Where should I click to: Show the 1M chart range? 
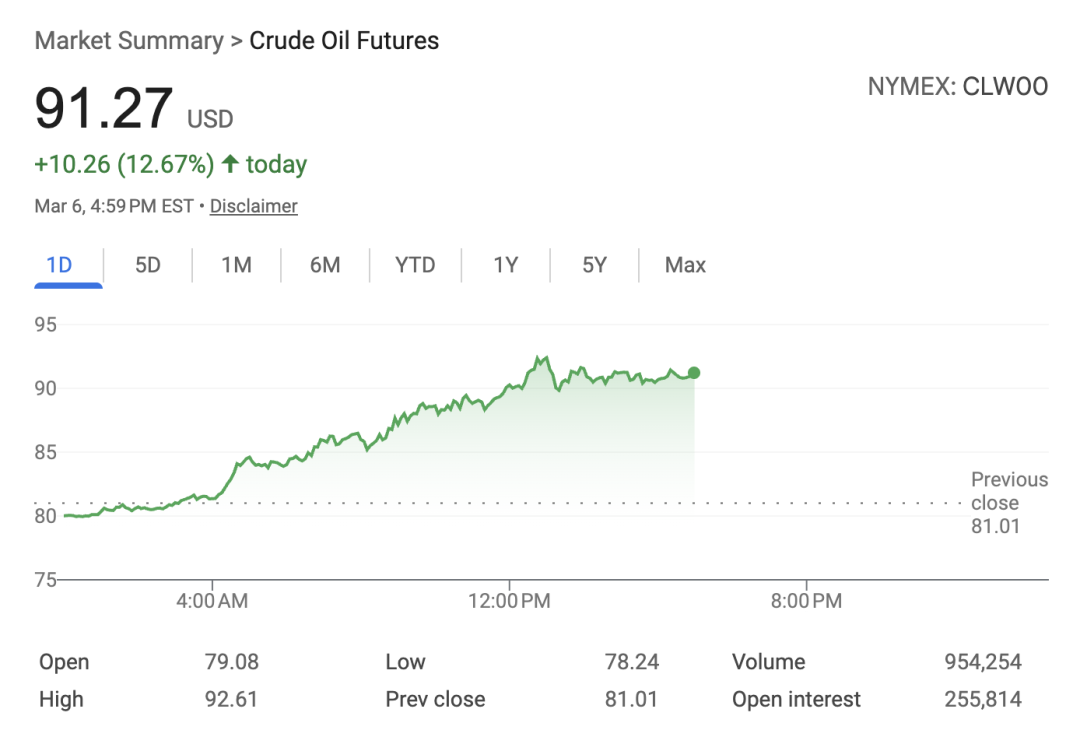[x=236, y=265]
